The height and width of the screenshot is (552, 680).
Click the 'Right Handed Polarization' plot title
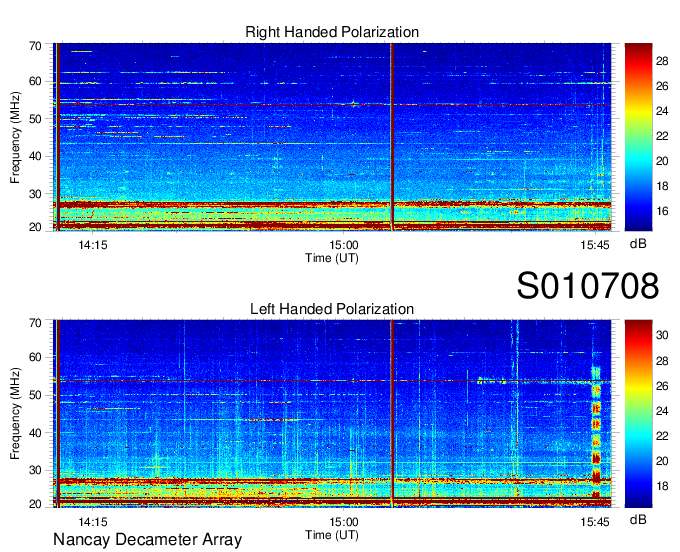(332, 32)
